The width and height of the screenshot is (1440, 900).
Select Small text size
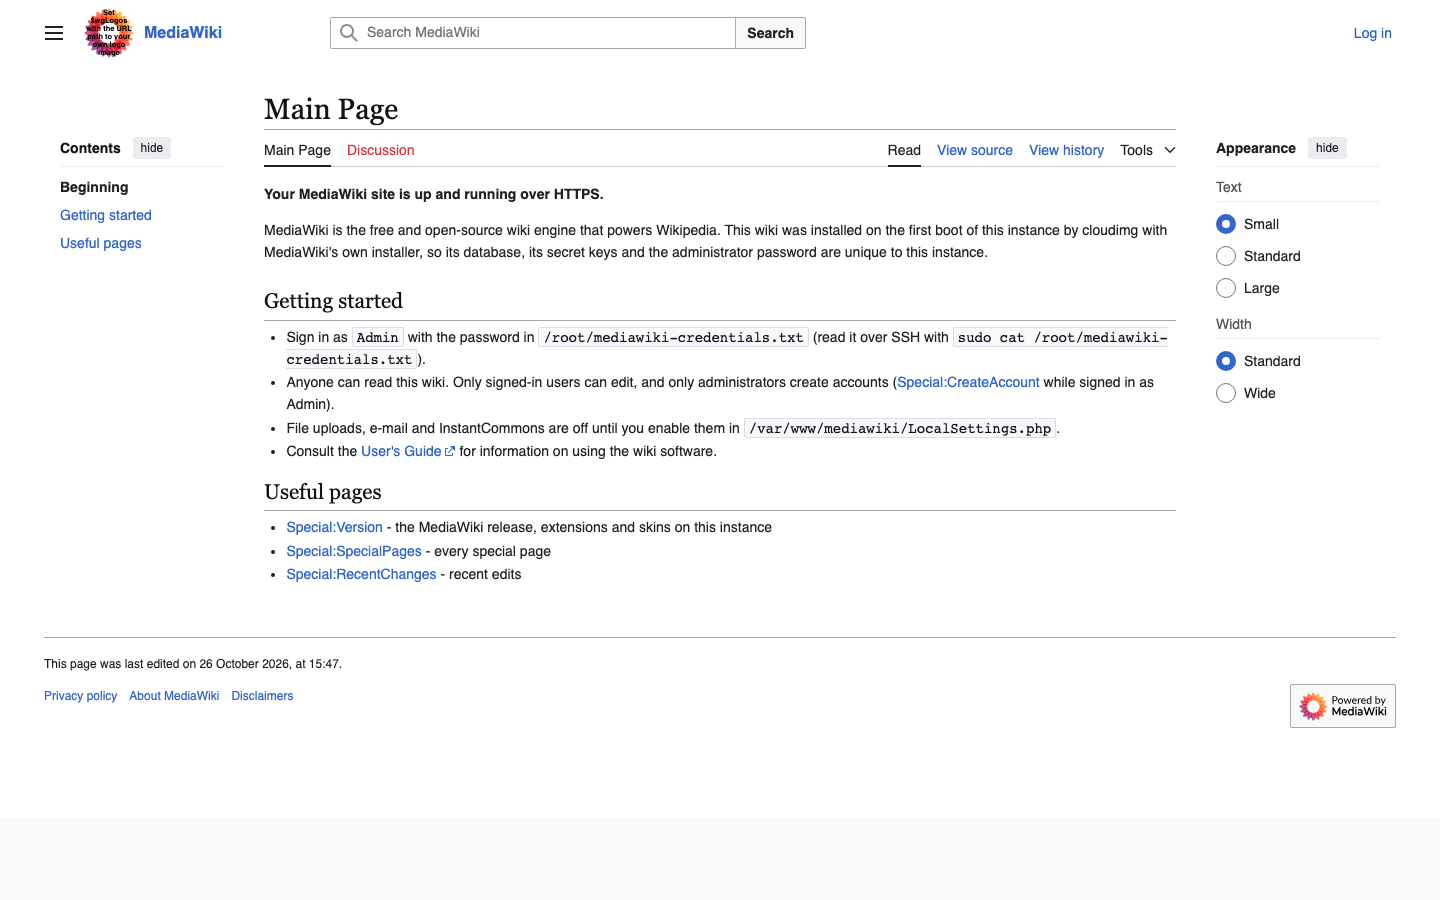point(1226,224)
